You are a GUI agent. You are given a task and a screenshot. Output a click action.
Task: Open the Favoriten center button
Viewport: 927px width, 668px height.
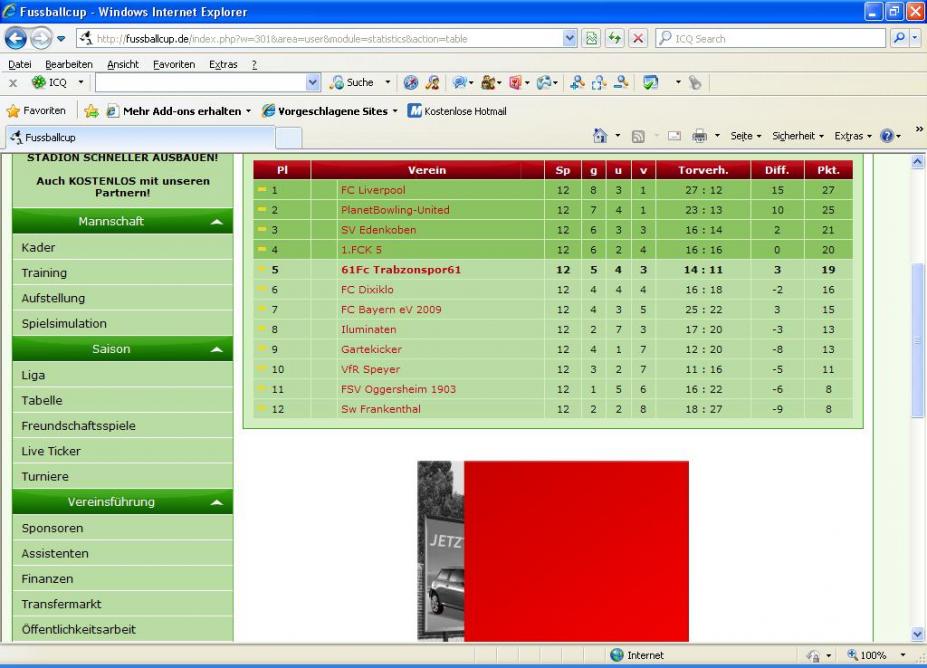point(36,111)
